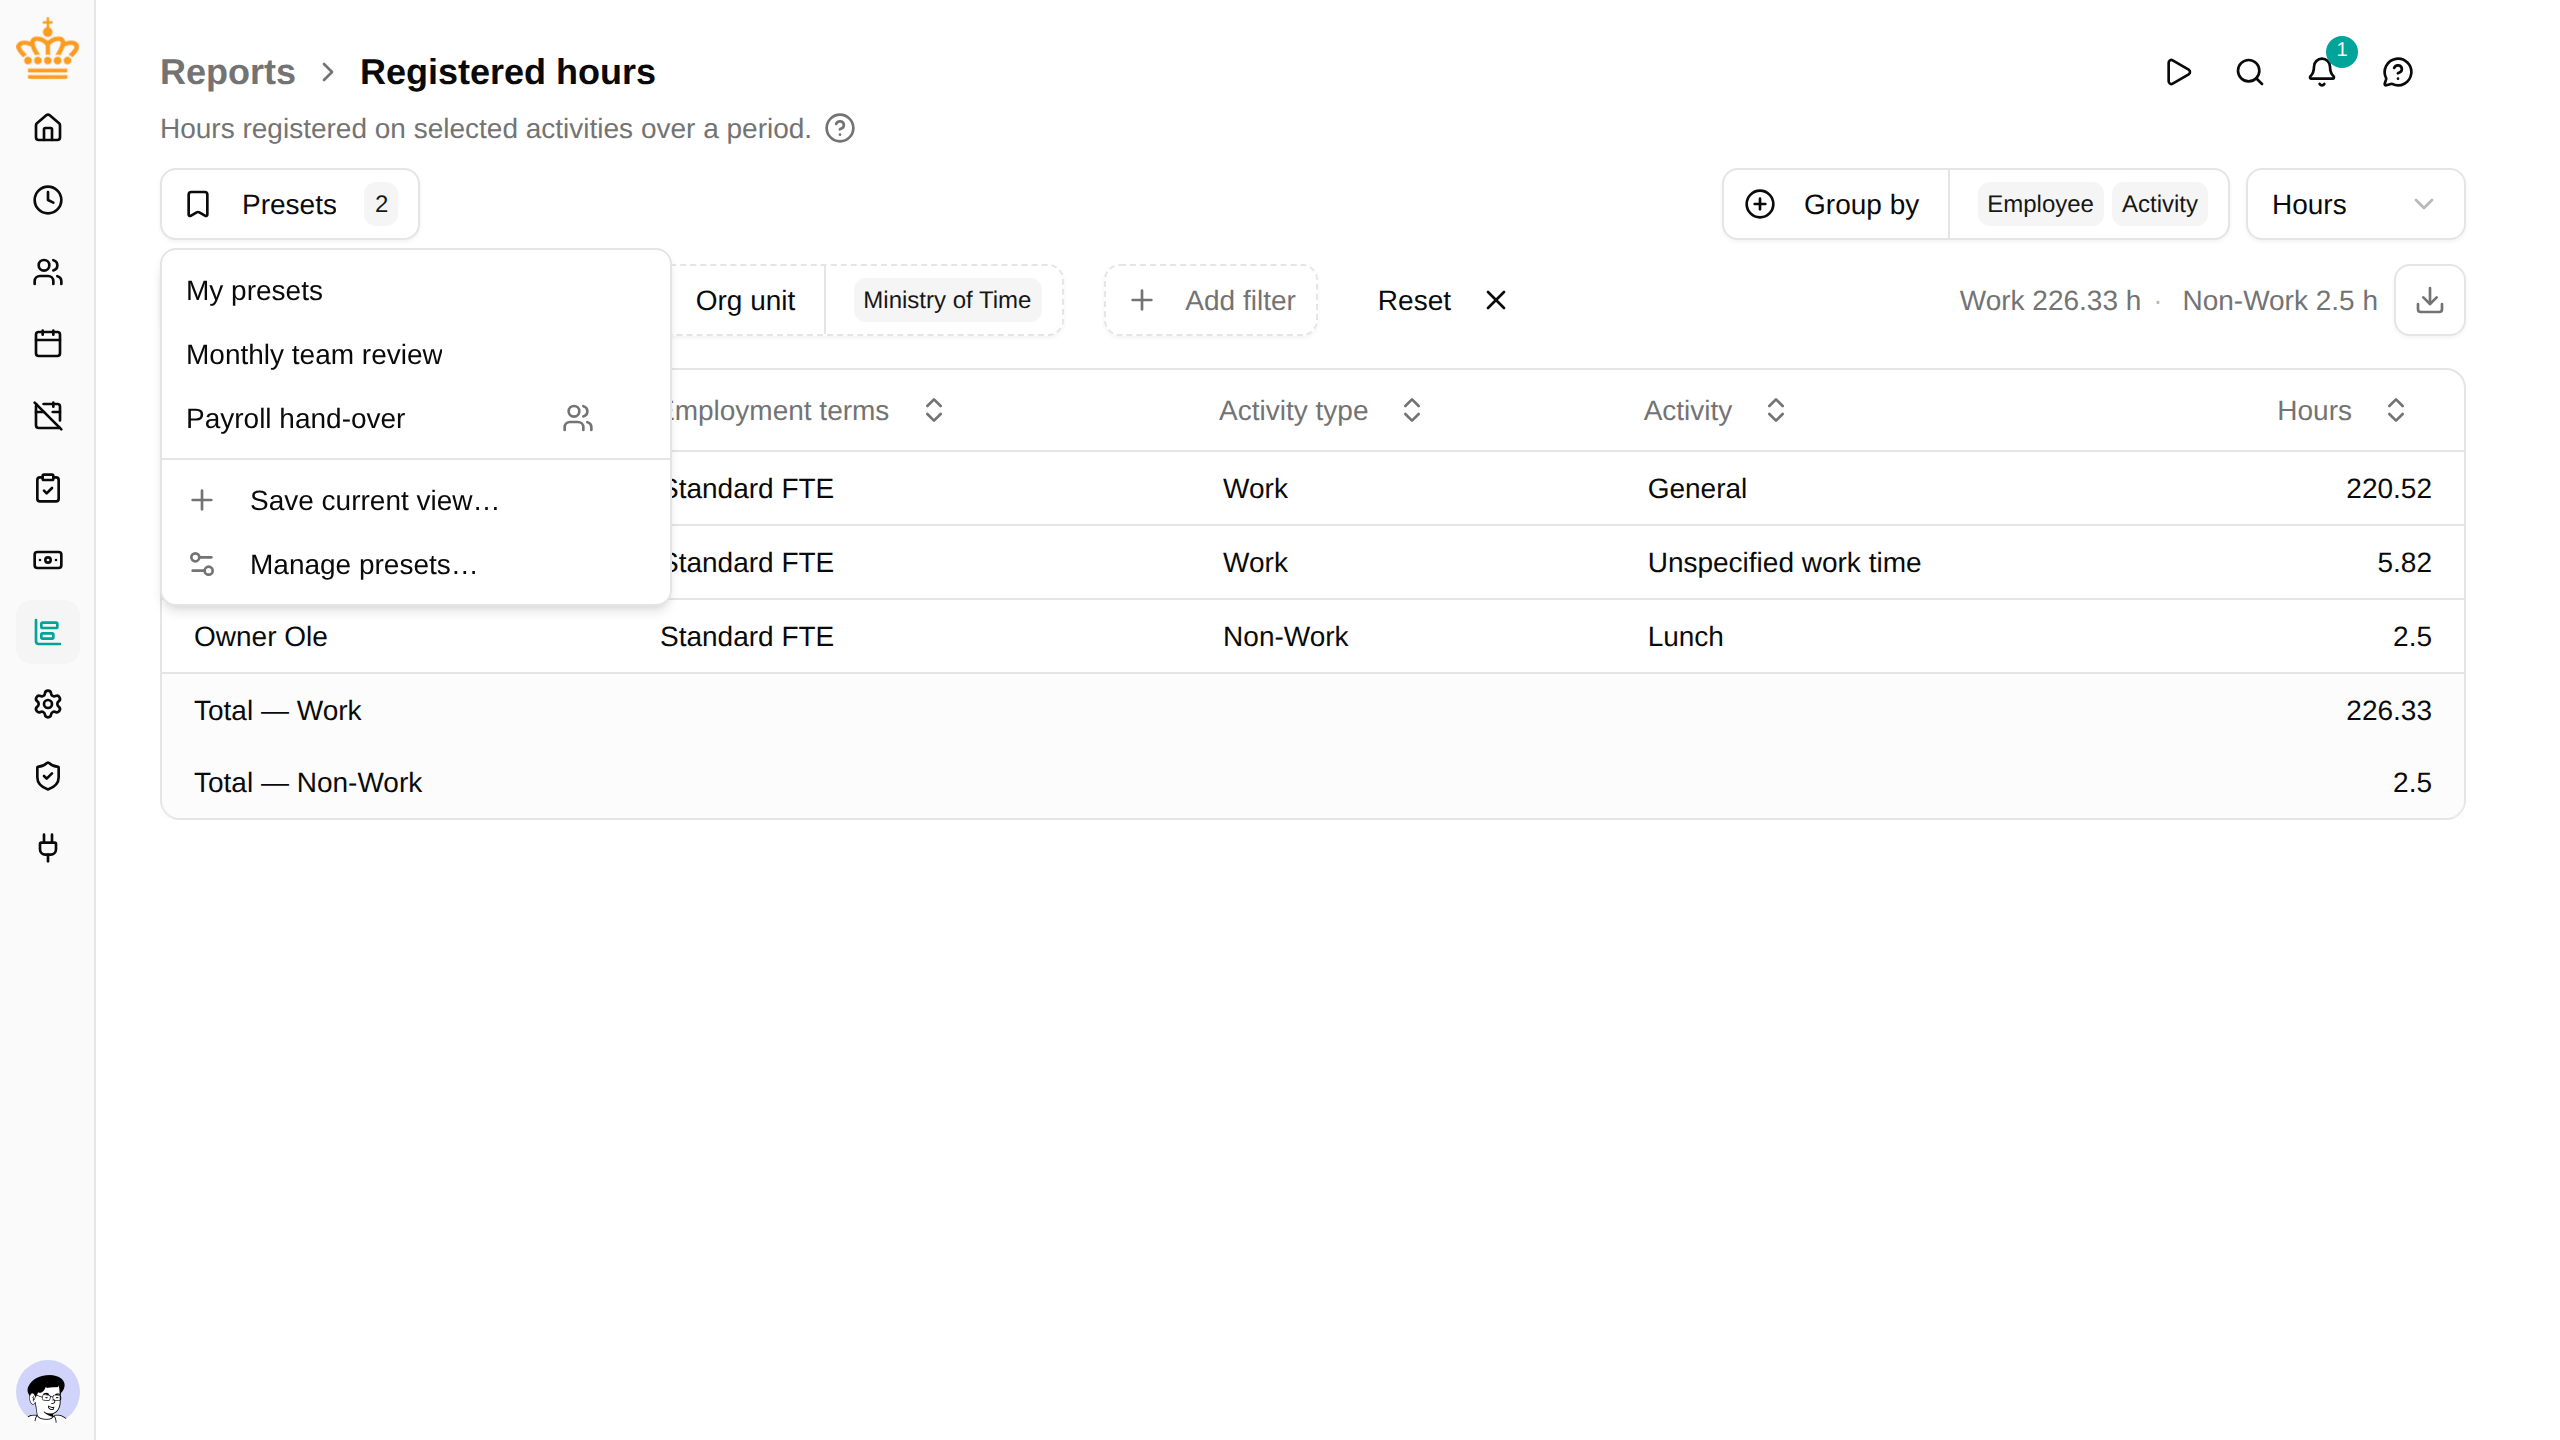Open the plug integrations sidebar icon
The height and width of the screenshot is (1440, 2560).
click(x=48, y=848)
